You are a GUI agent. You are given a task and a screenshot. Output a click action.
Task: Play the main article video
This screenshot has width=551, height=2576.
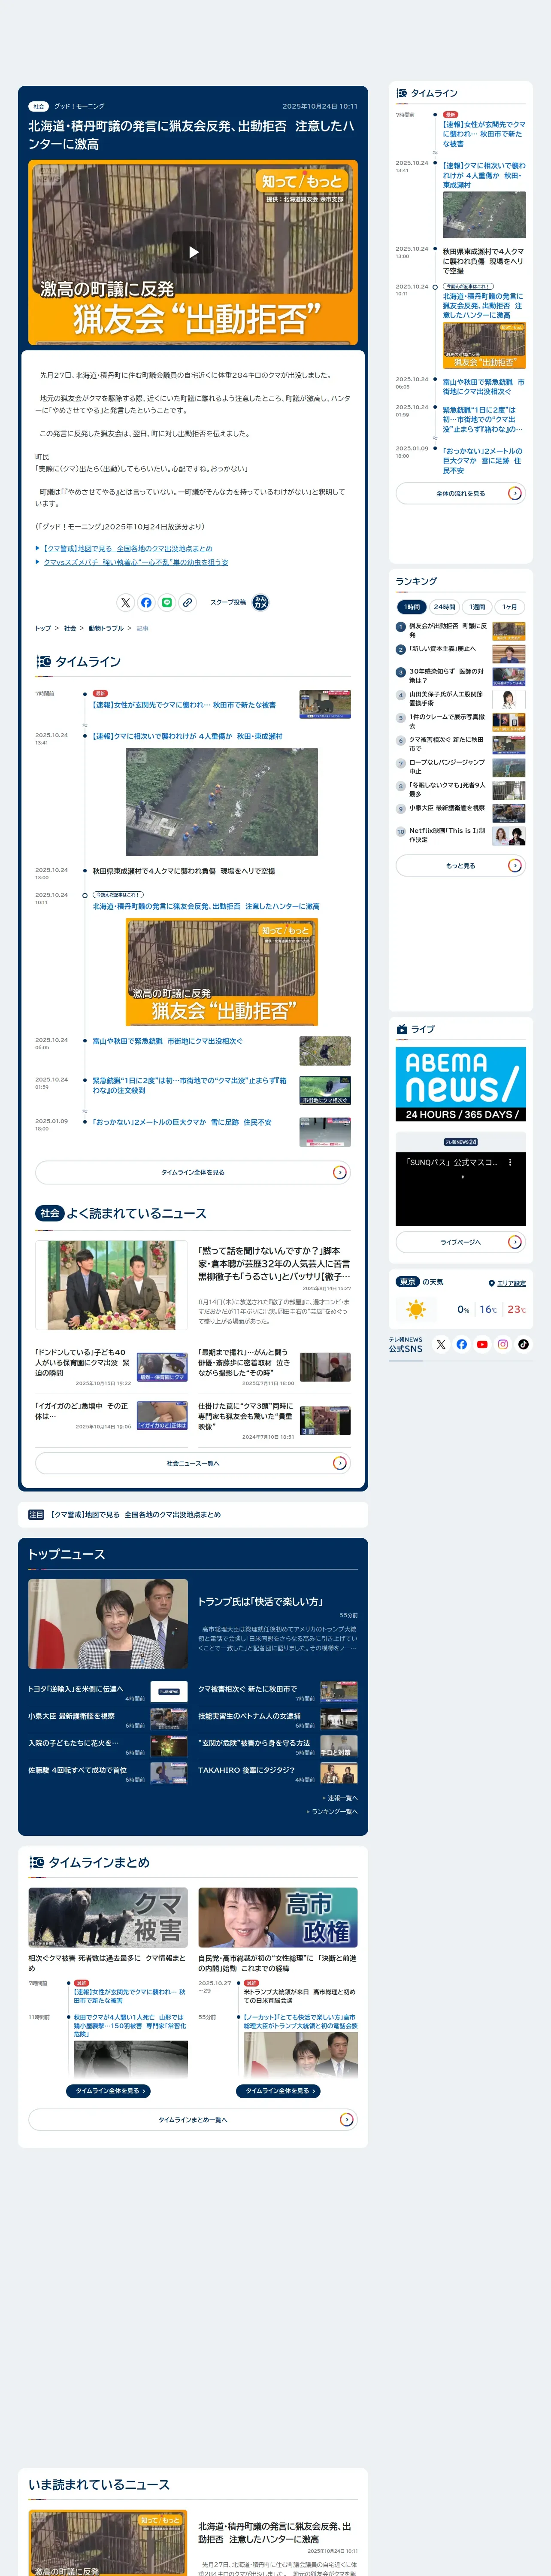click(193, 252)
